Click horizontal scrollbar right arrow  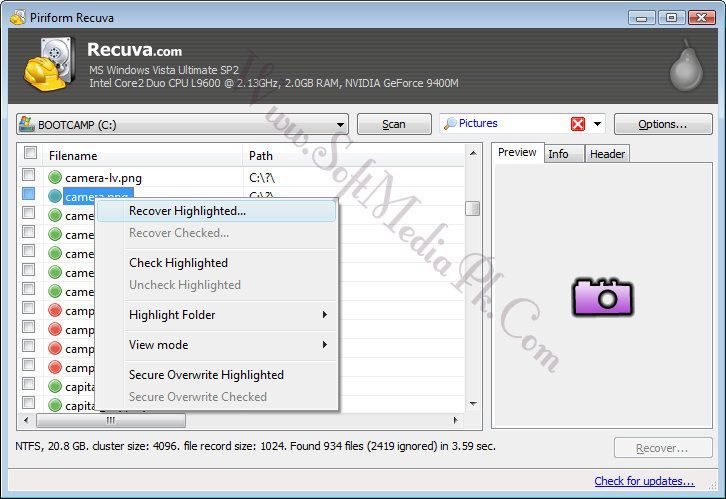click(x=456, y=420)
